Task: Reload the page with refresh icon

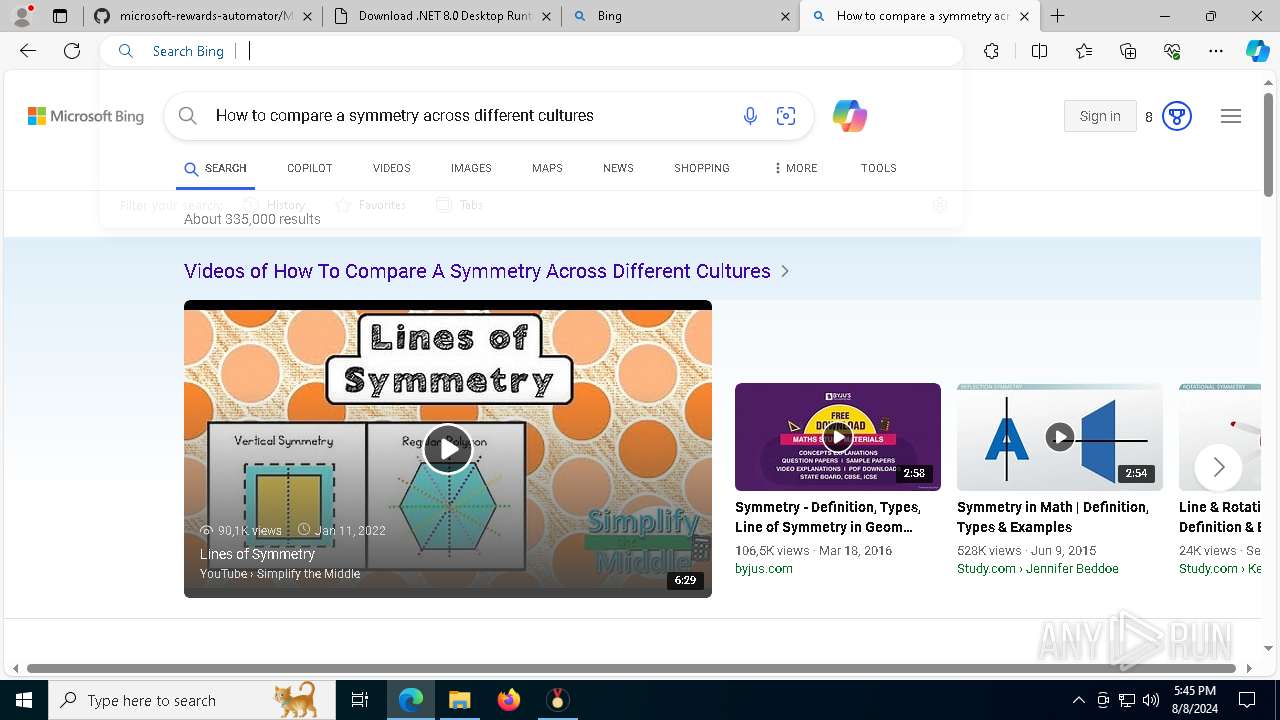Action: (72, 51)
